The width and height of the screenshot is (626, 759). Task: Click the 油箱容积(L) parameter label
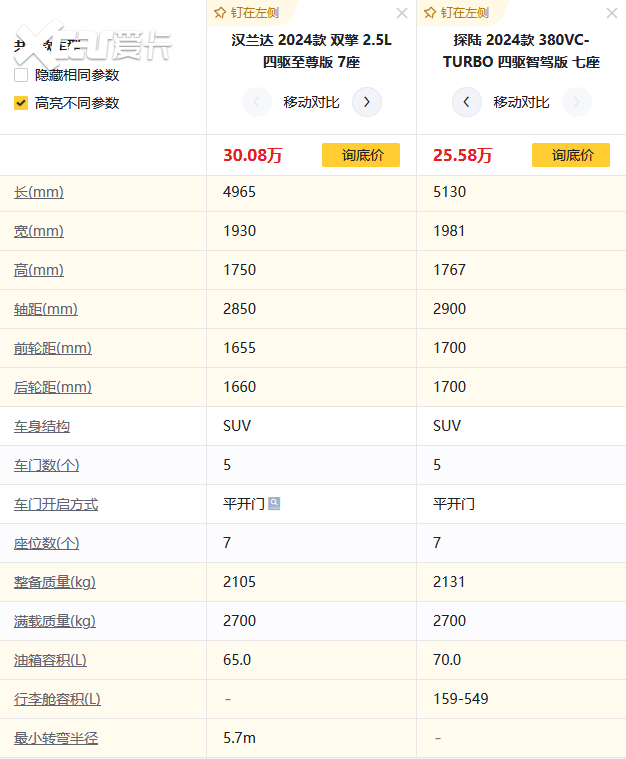[x=50, y=660]
